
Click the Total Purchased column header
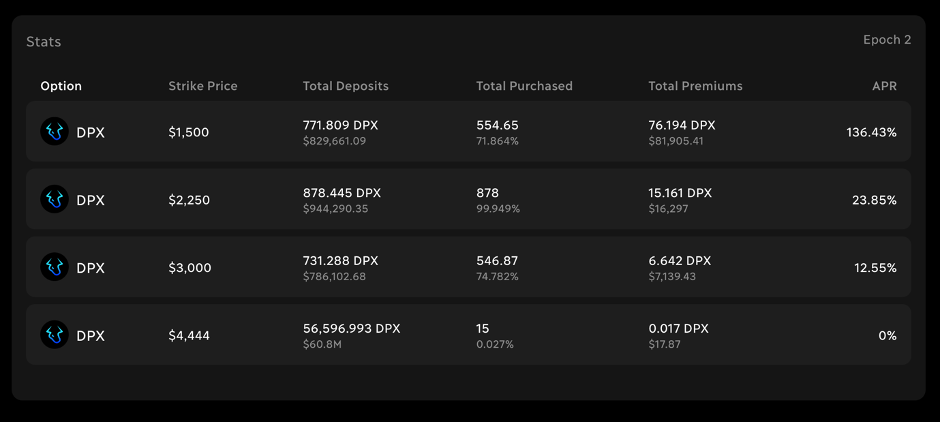pos(524,86)
